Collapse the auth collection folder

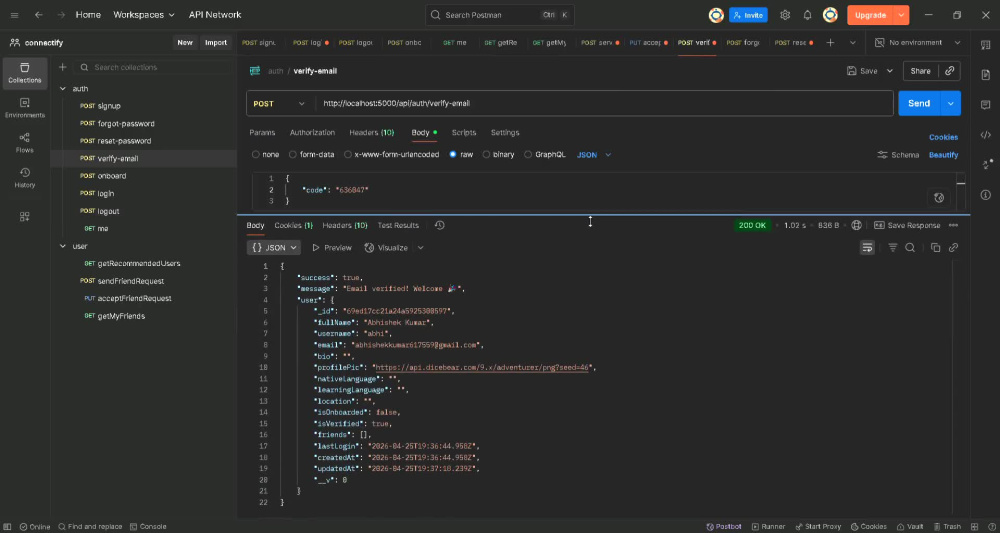[x=62, y=89]
